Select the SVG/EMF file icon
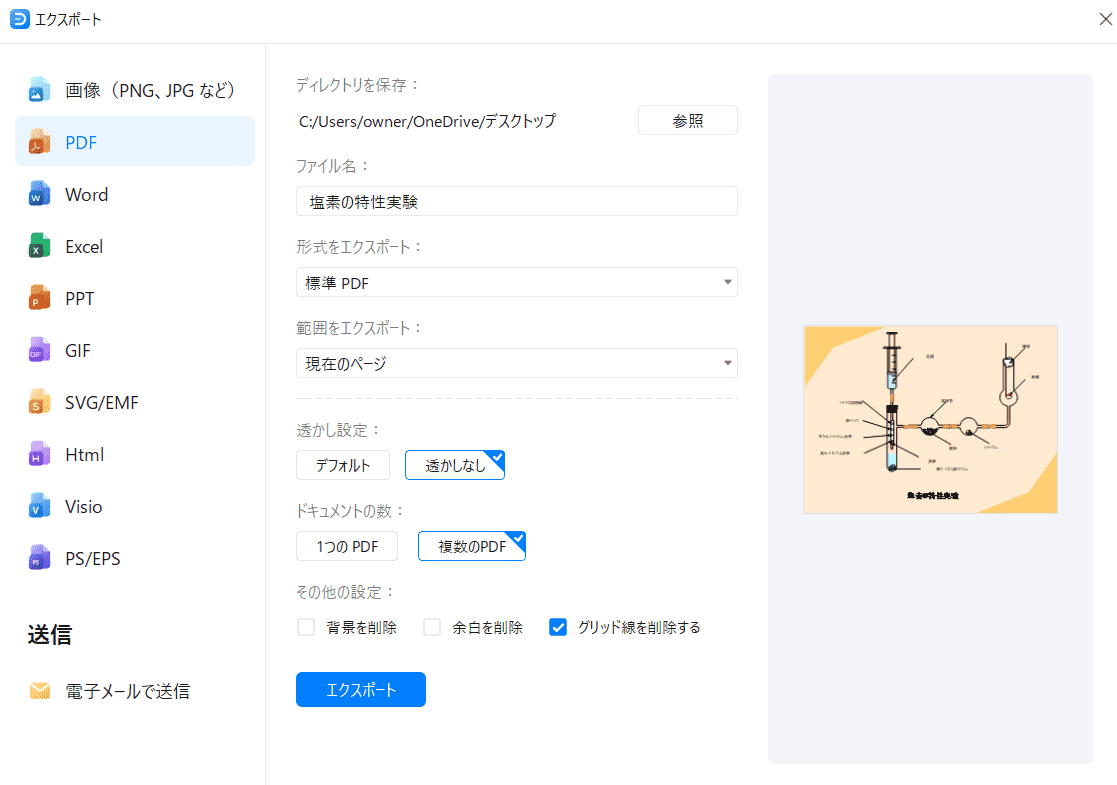 click(x=40, y=403)
